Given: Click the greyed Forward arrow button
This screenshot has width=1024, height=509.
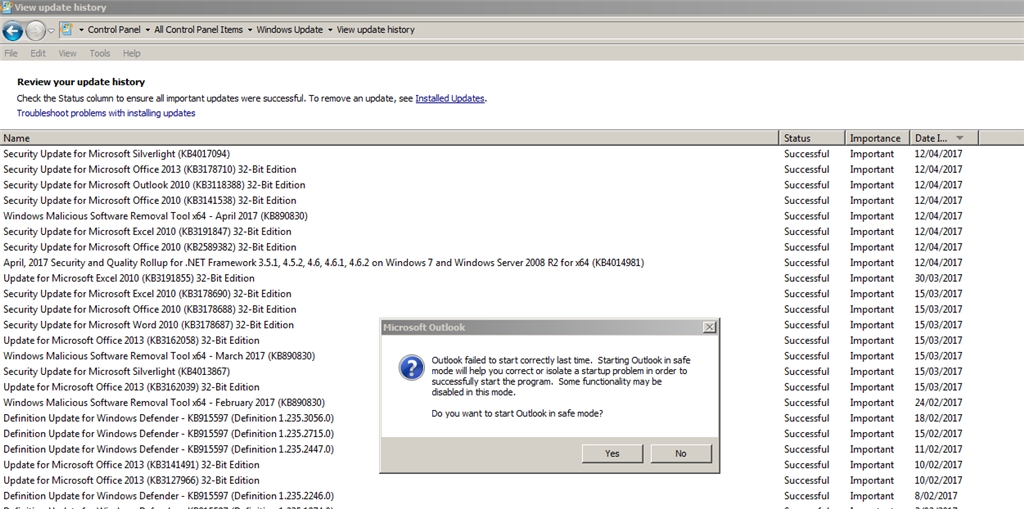Looking at the screenshot, I should pos(35,30).
